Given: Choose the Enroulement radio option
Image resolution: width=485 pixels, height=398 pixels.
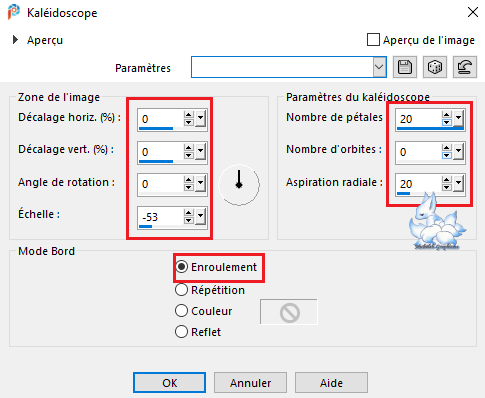Looking at the screenshot, I should (x=181, y=267).
